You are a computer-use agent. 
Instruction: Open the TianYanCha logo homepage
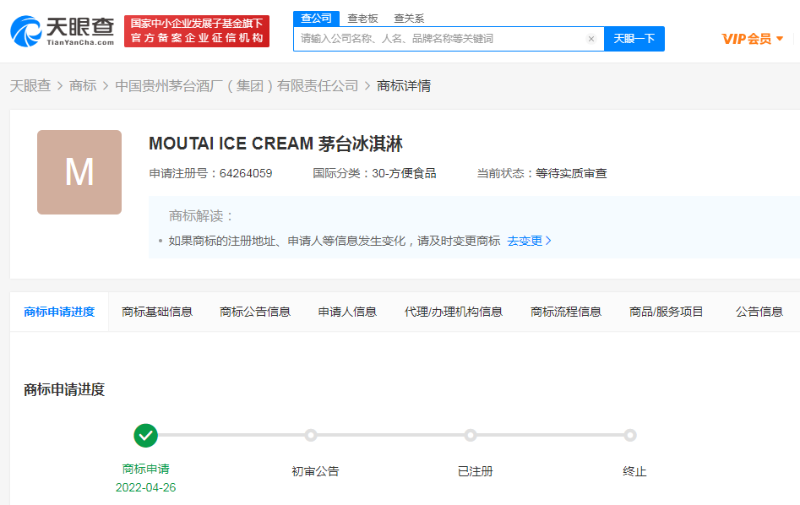(x=62, y=31)
